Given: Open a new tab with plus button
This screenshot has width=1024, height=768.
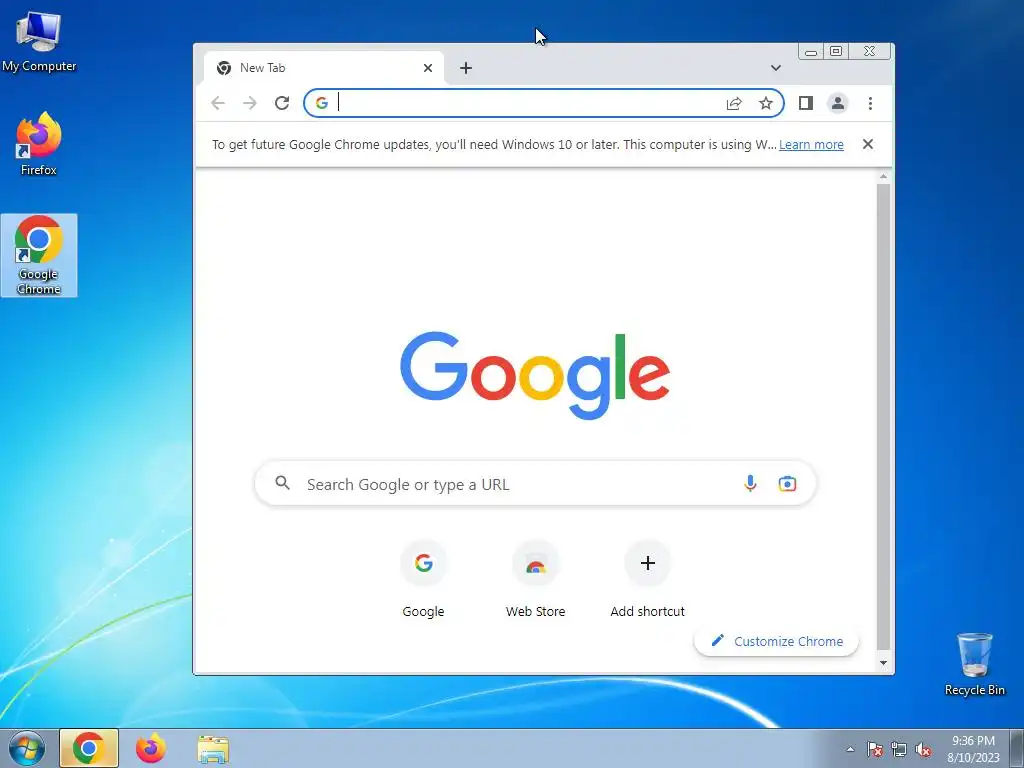Looking at the screenshot, I should click(x=466, y=68).
